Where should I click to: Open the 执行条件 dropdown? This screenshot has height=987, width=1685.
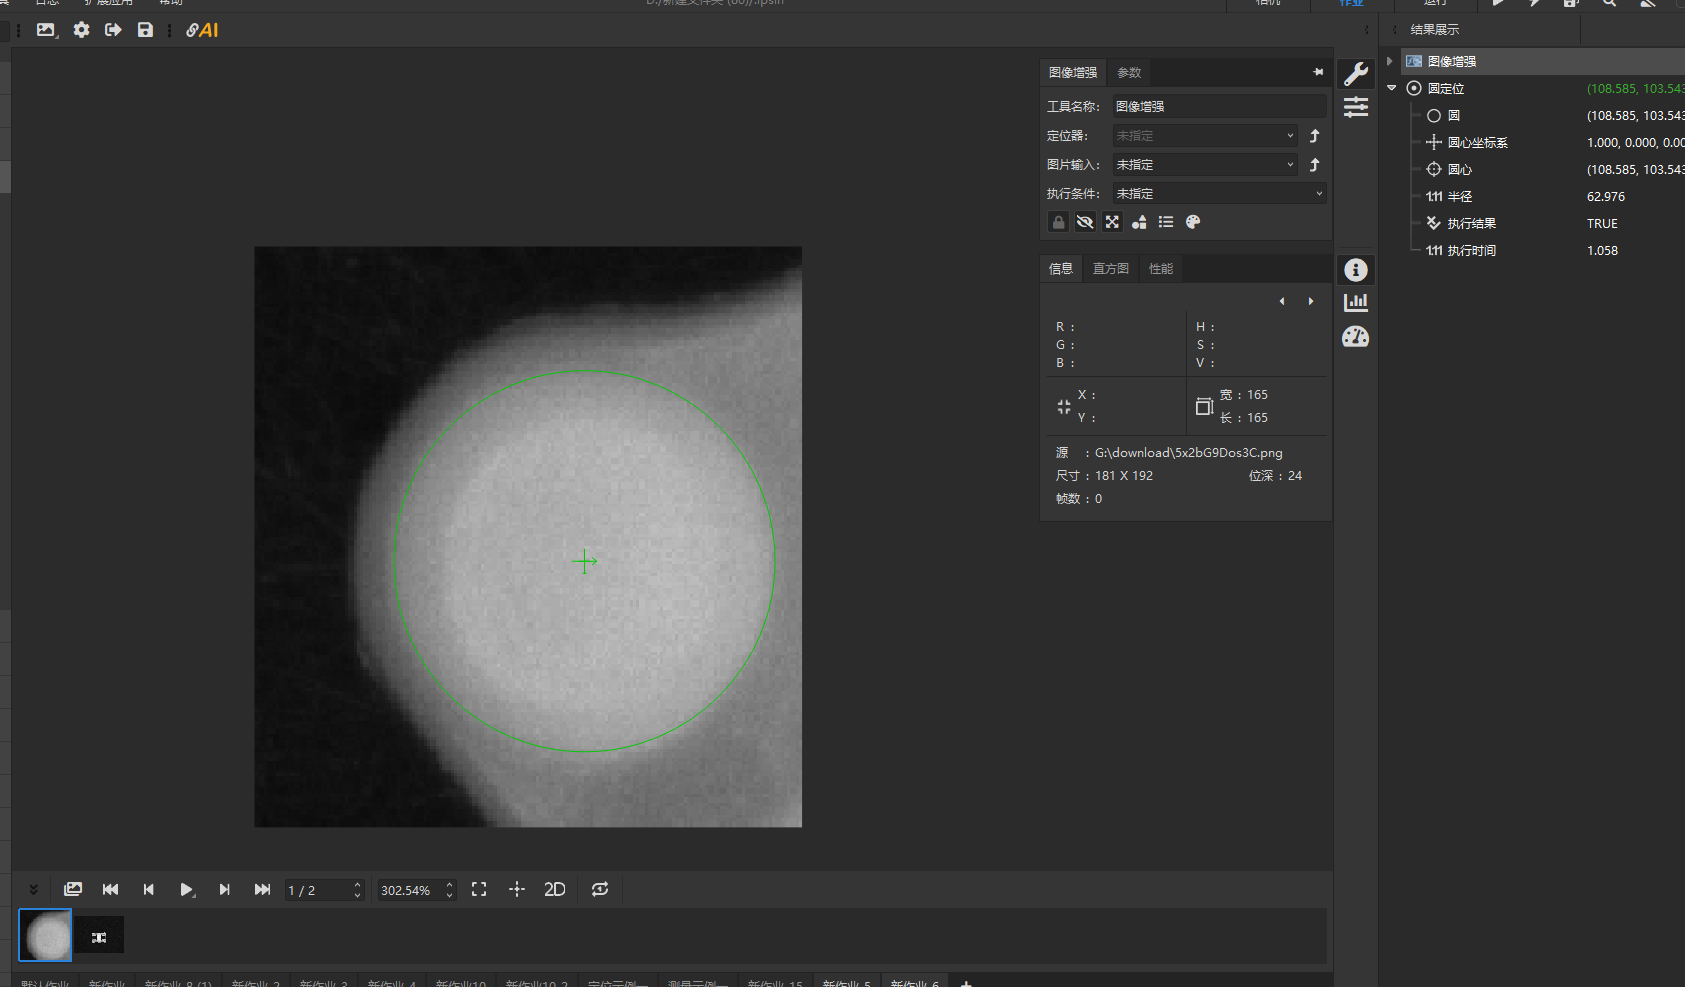coord(1219,194)
